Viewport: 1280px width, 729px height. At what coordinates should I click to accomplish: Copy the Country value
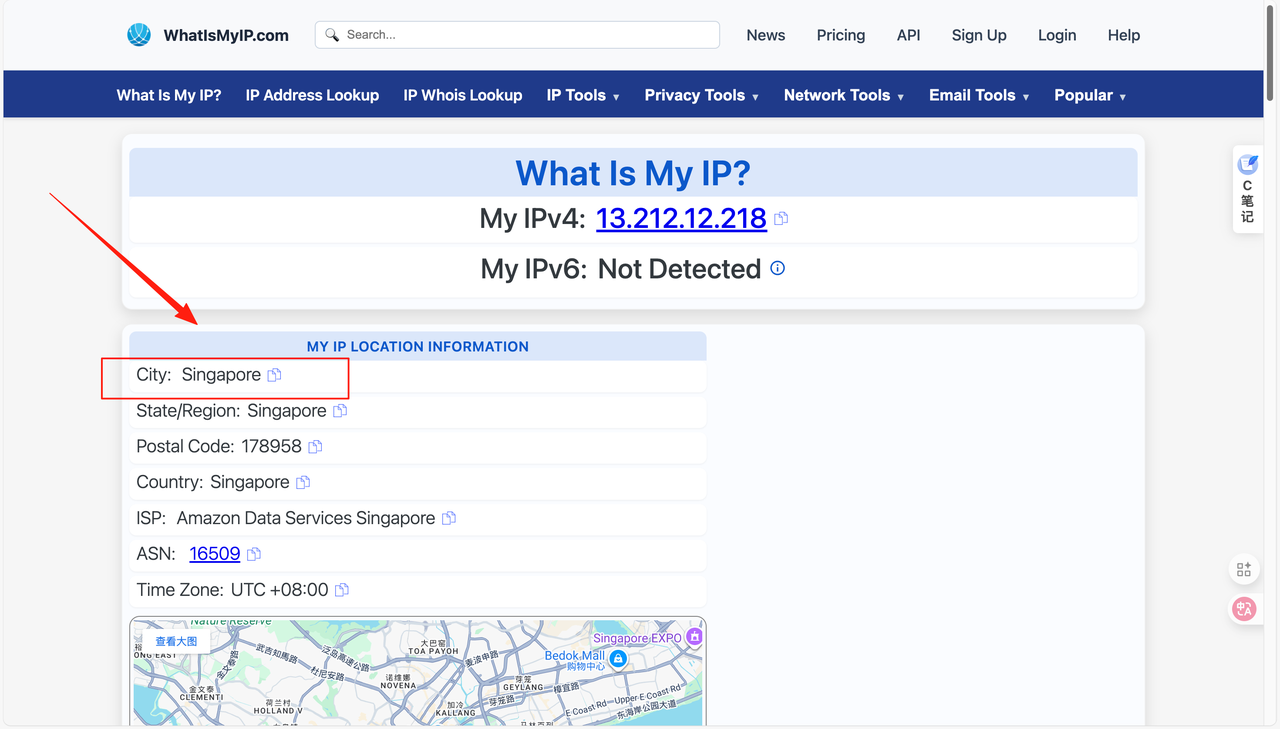pos(303,482)
